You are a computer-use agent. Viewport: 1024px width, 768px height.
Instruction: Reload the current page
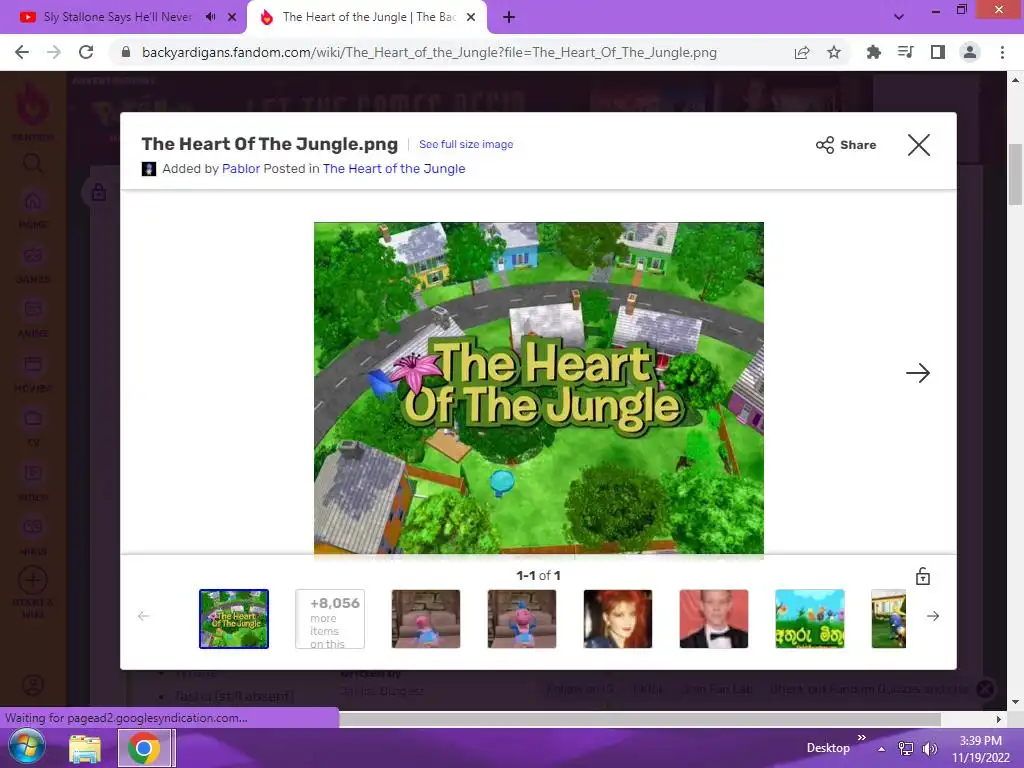click(x=86, y=52)
